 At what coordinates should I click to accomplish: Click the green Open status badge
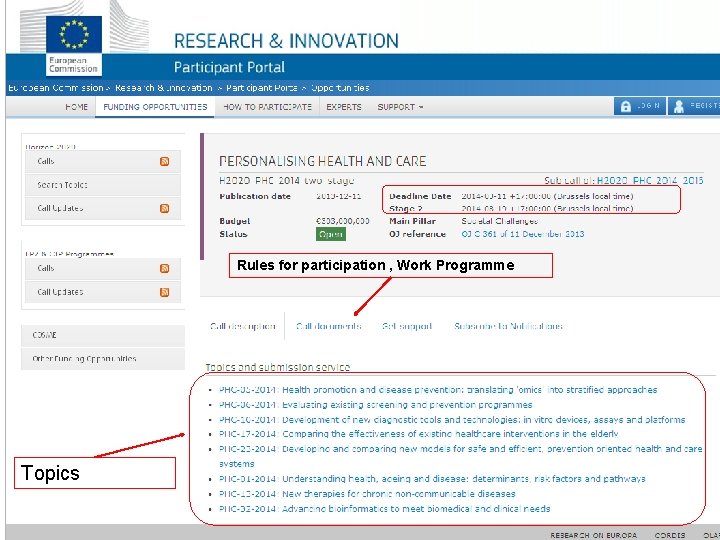pyautogui.click(x=331, y=234)
